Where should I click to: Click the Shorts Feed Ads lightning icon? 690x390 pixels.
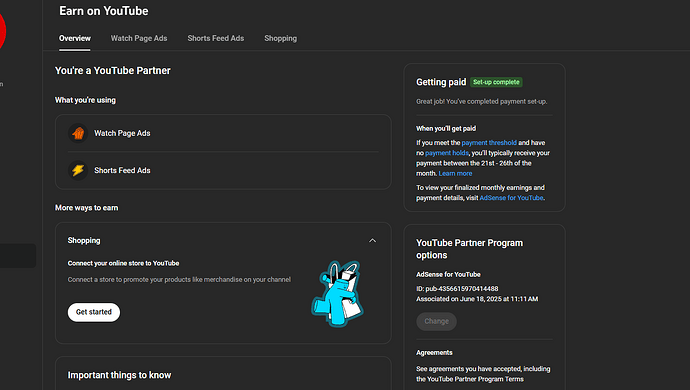click(x=78, y=170)
